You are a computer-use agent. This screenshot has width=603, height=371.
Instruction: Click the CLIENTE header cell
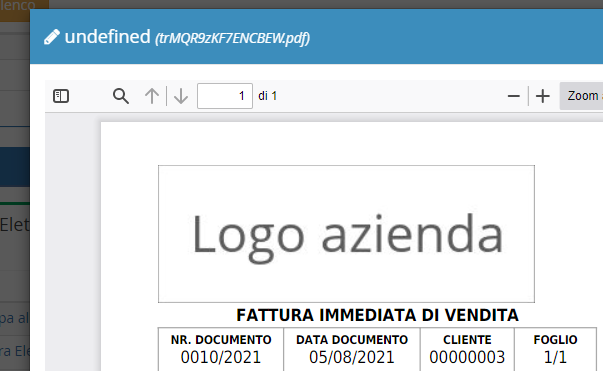point(467,340)
